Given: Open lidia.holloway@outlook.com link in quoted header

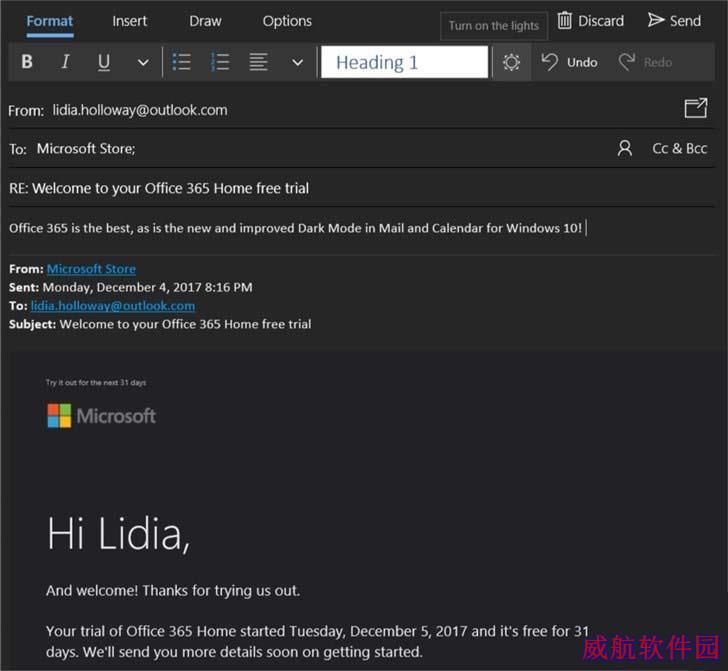Looking at the screenshot, I should [x=113, y=306].
